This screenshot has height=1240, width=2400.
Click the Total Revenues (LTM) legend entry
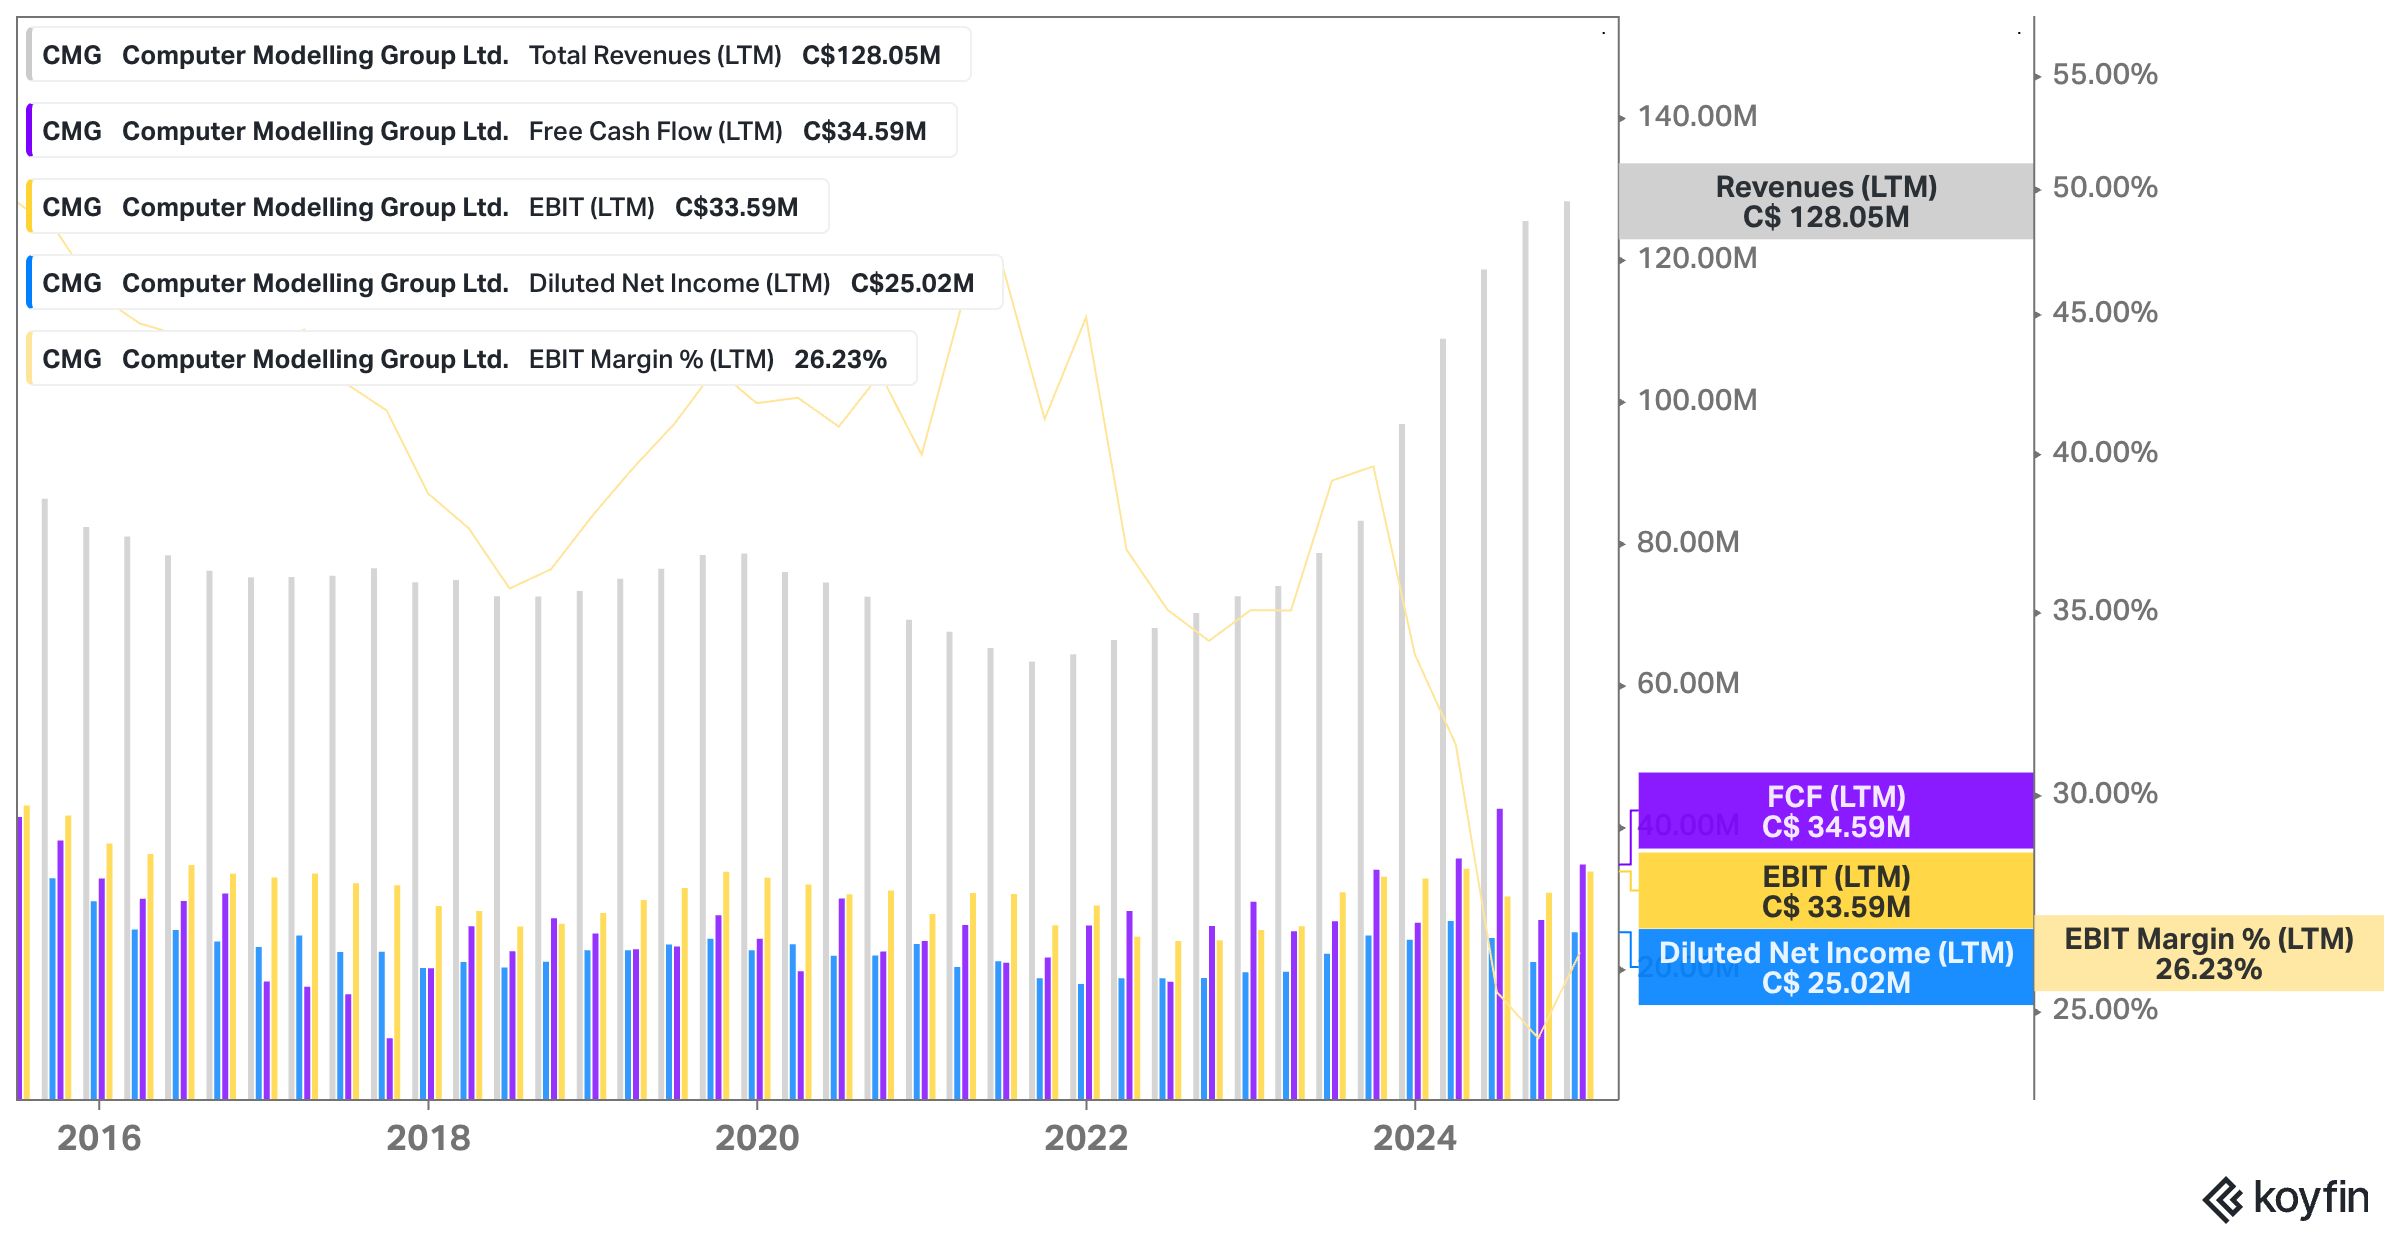(x=498, y=55)
